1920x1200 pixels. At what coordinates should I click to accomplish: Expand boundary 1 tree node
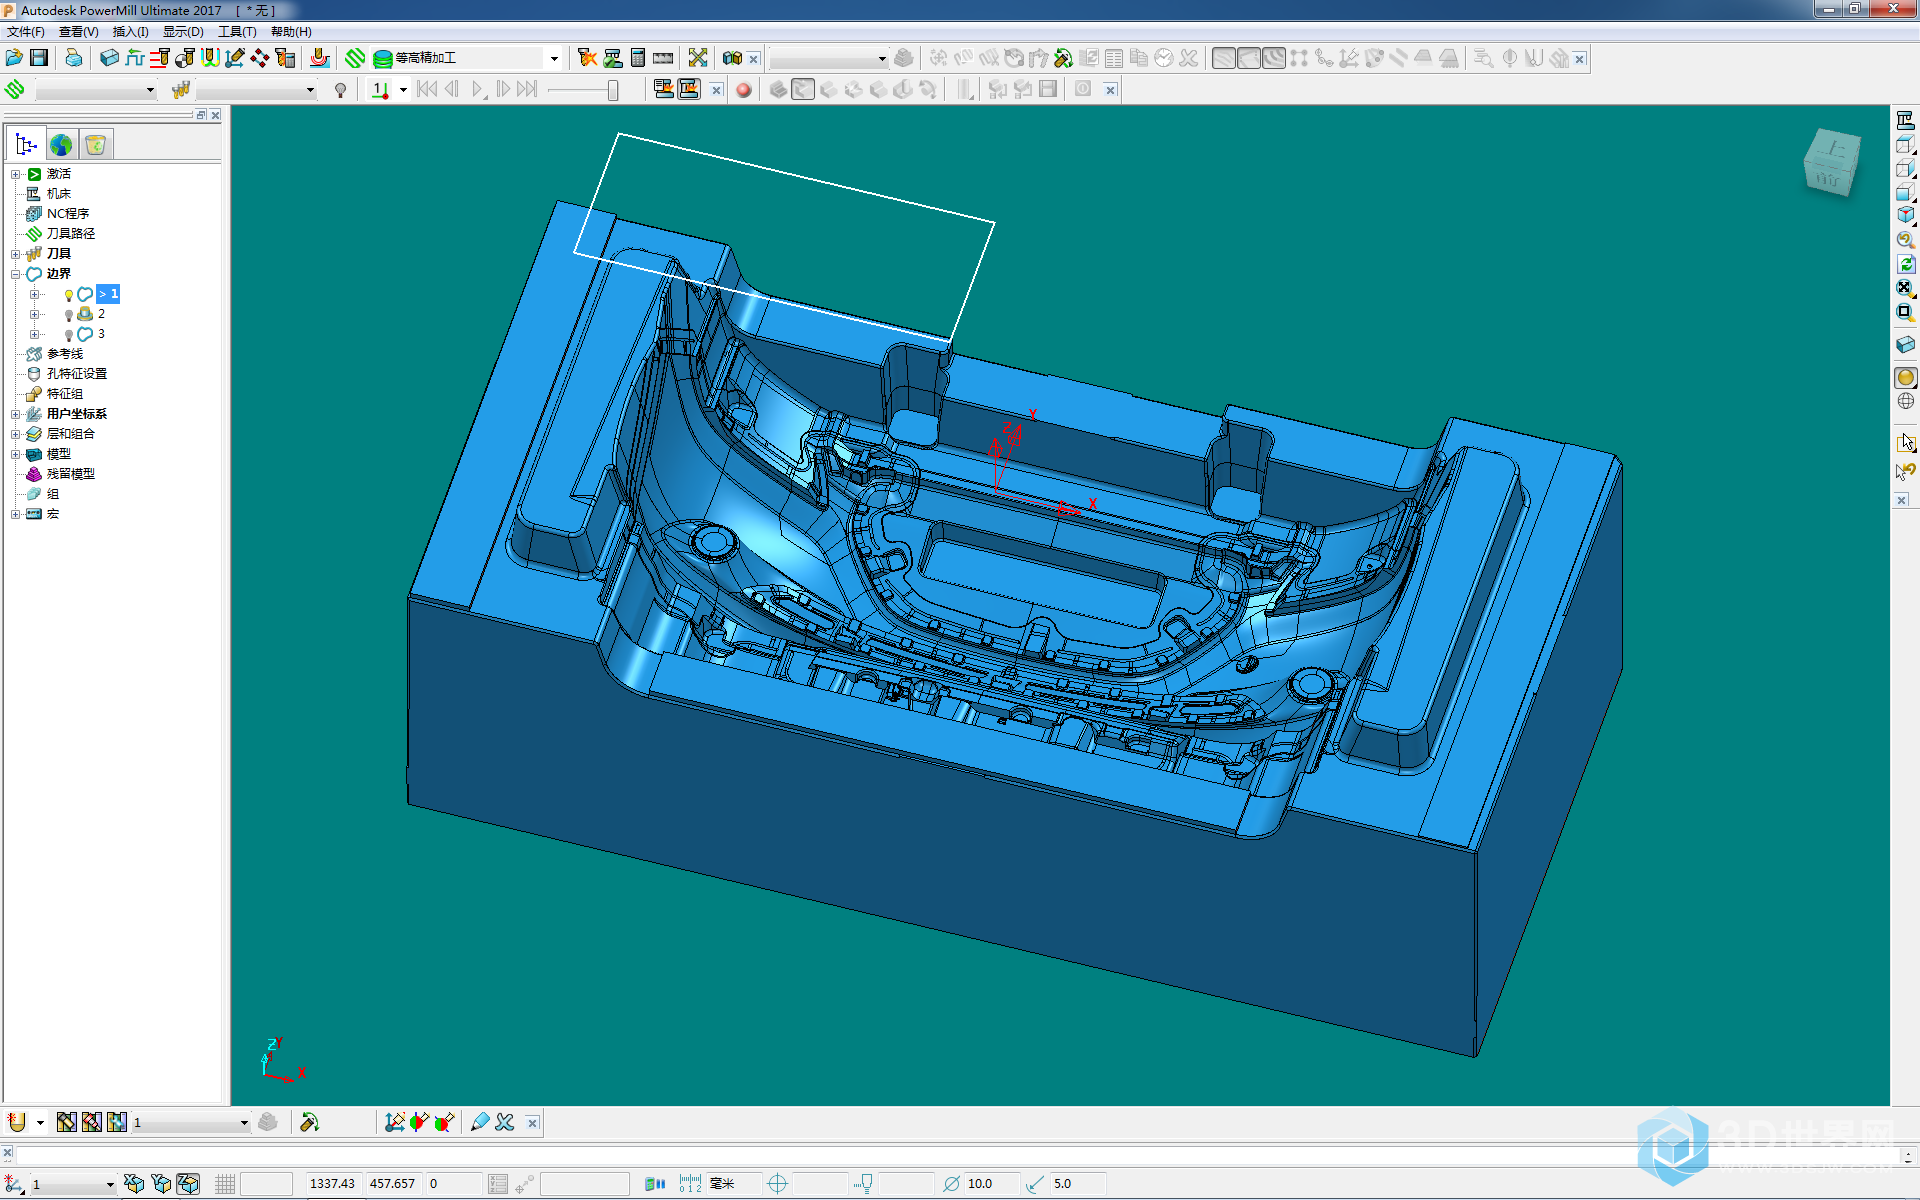34,294
